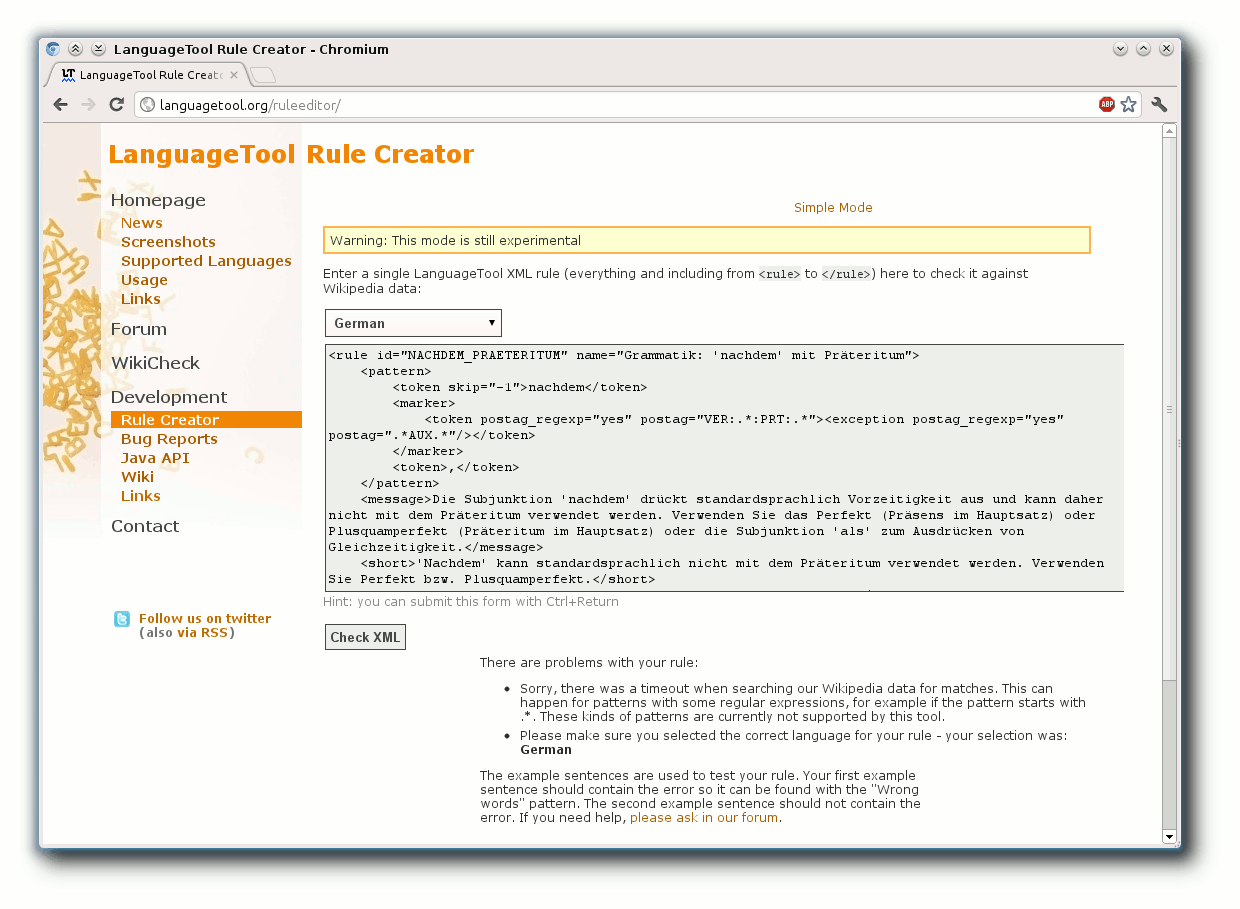Click the window shade-up titlebar button
The width and height of the screenshot is (1240, 909).
[75, 49]
